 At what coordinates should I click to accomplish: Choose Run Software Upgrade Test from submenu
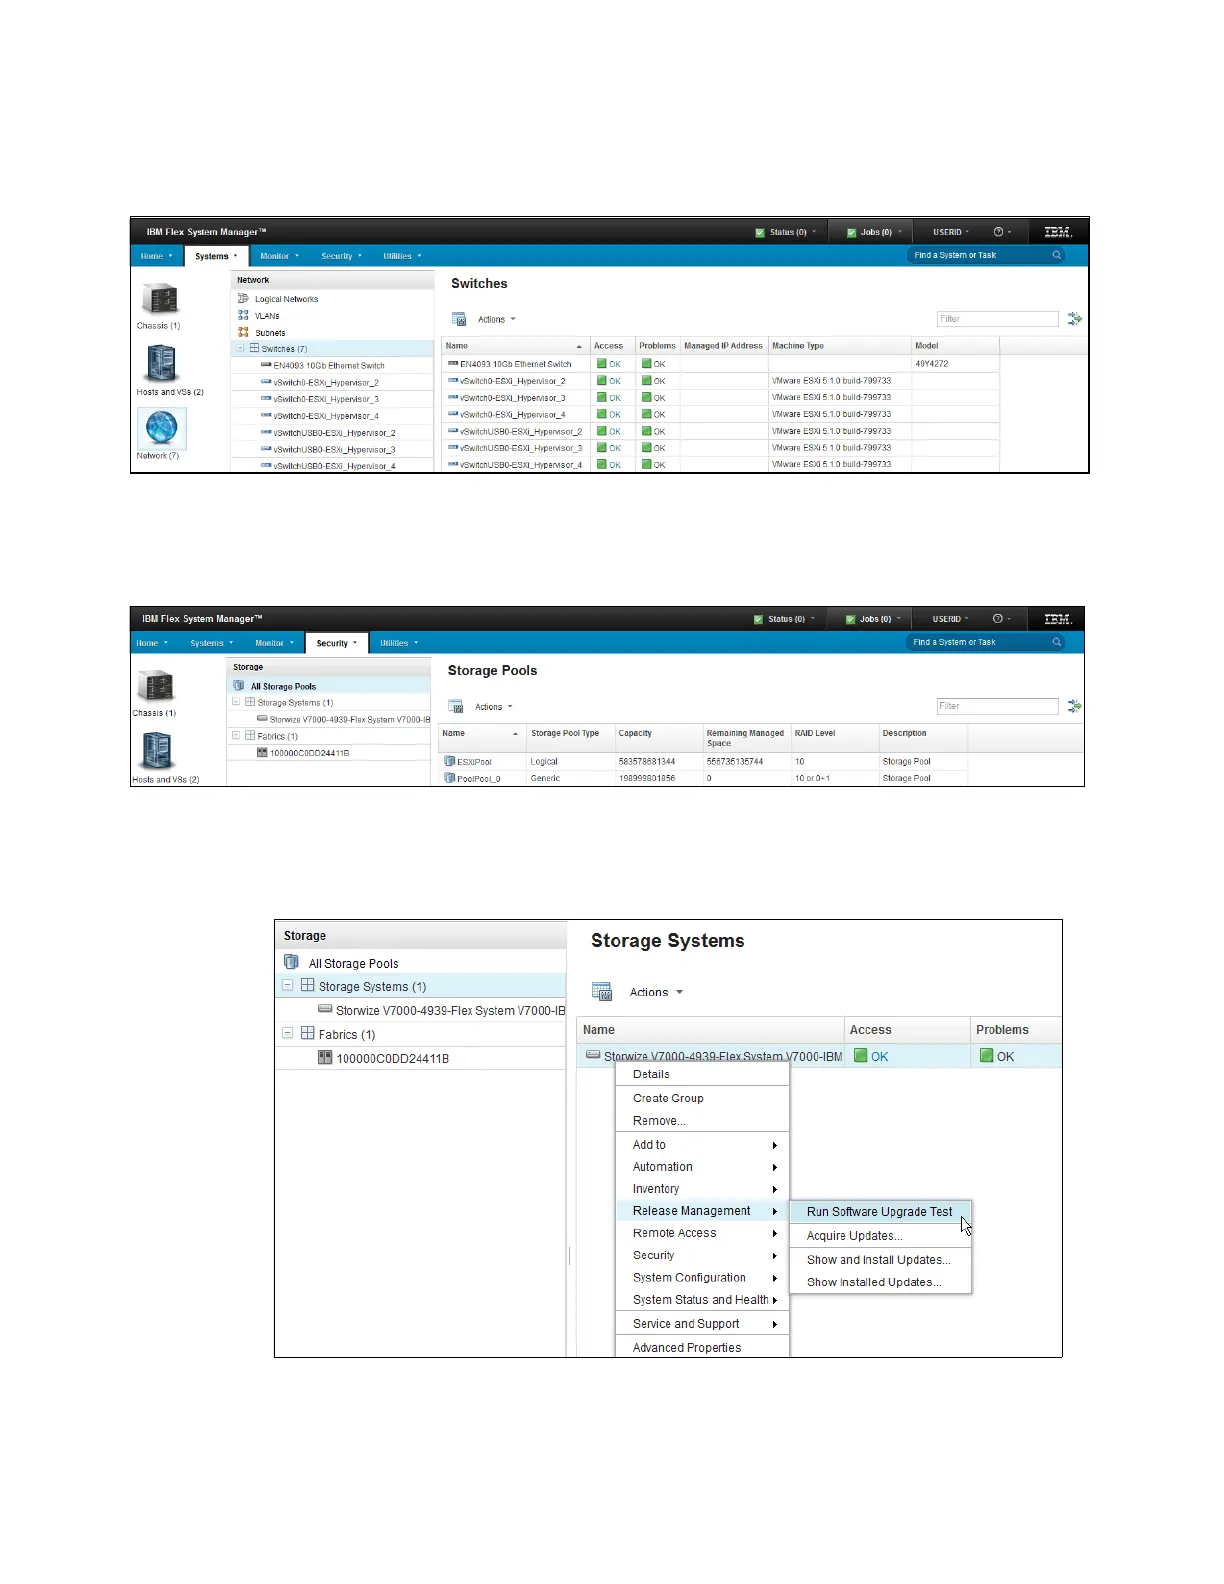pos(880,1211)
